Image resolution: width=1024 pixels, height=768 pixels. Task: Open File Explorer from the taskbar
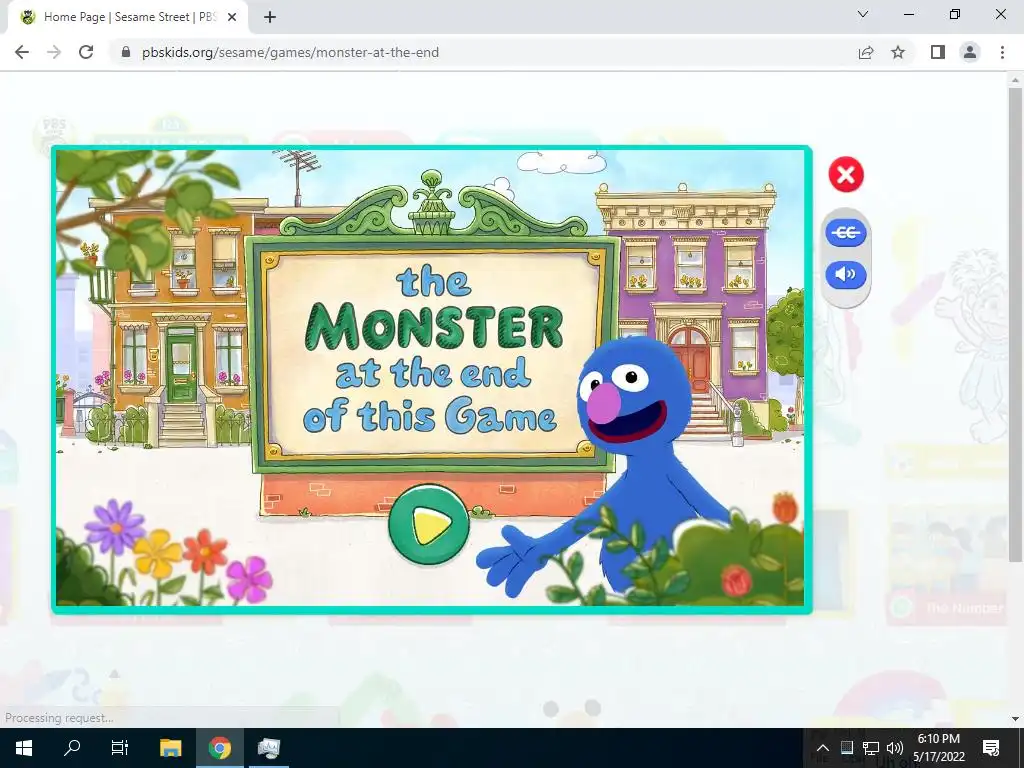tap(170, 748)
